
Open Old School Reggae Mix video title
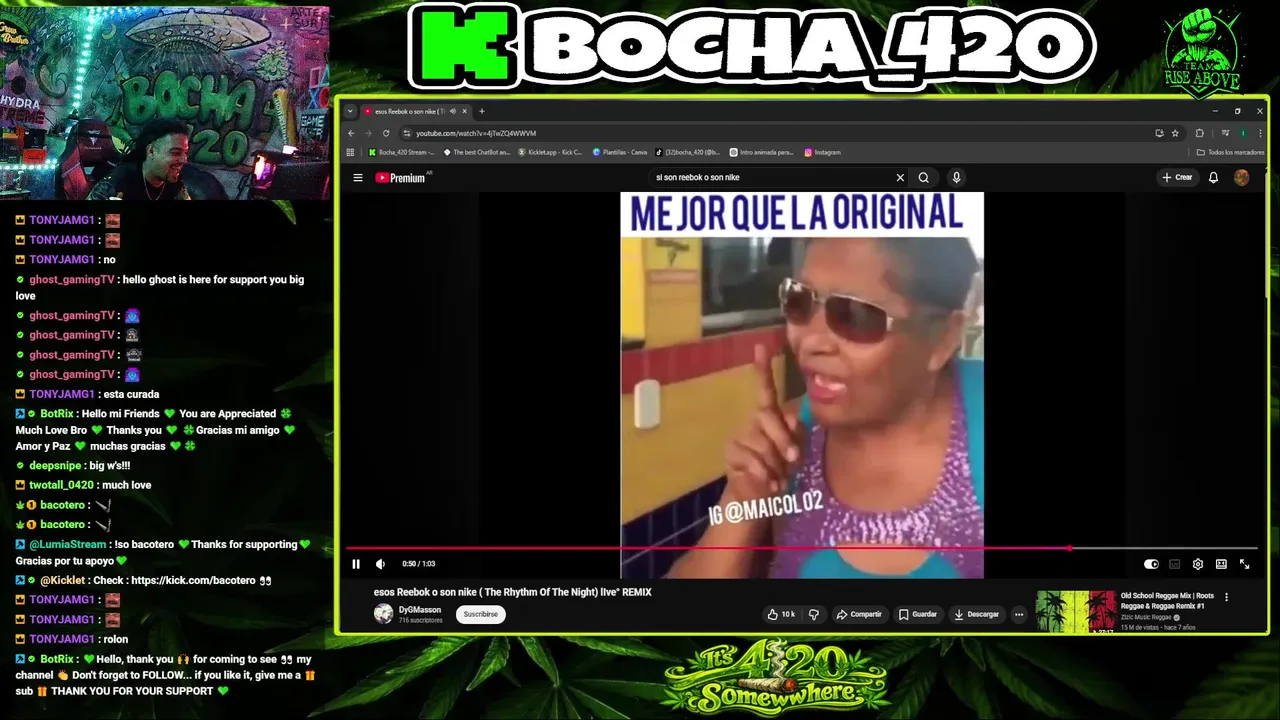tap(1167, 600)
